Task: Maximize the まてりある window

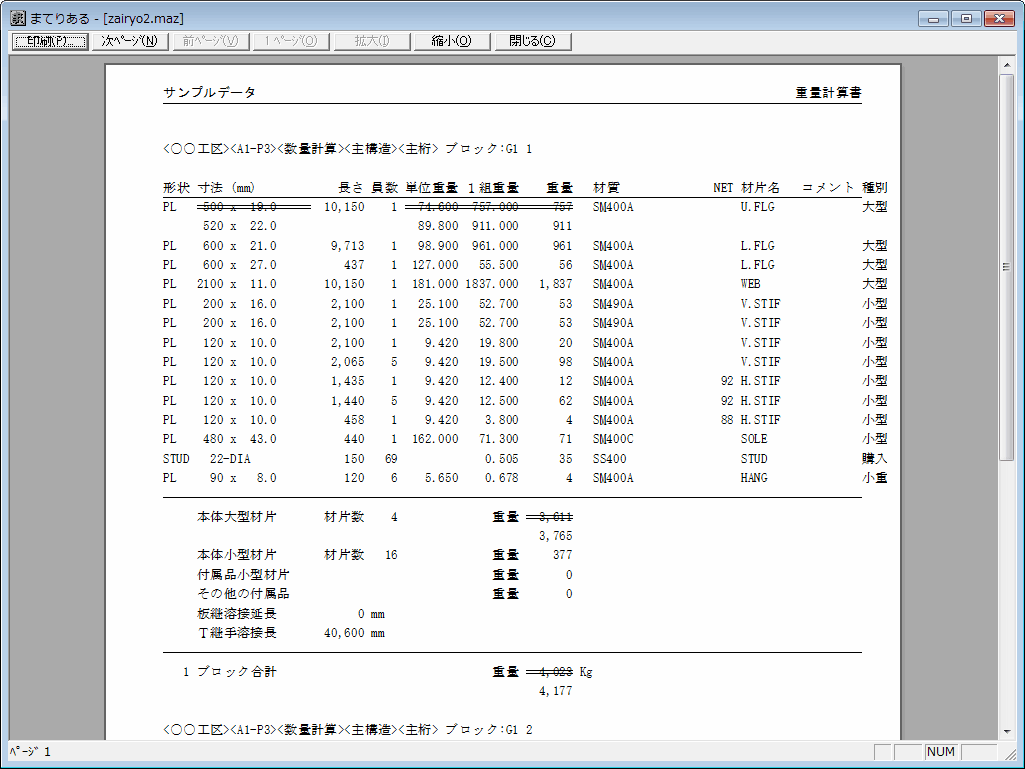Action: [966, 18]
